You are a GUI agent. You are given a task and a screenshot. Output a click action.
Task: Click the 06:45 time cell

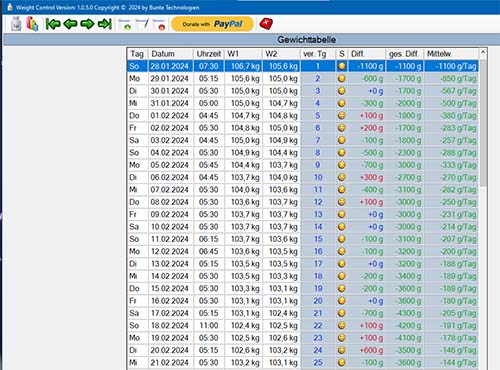(209, 251)
